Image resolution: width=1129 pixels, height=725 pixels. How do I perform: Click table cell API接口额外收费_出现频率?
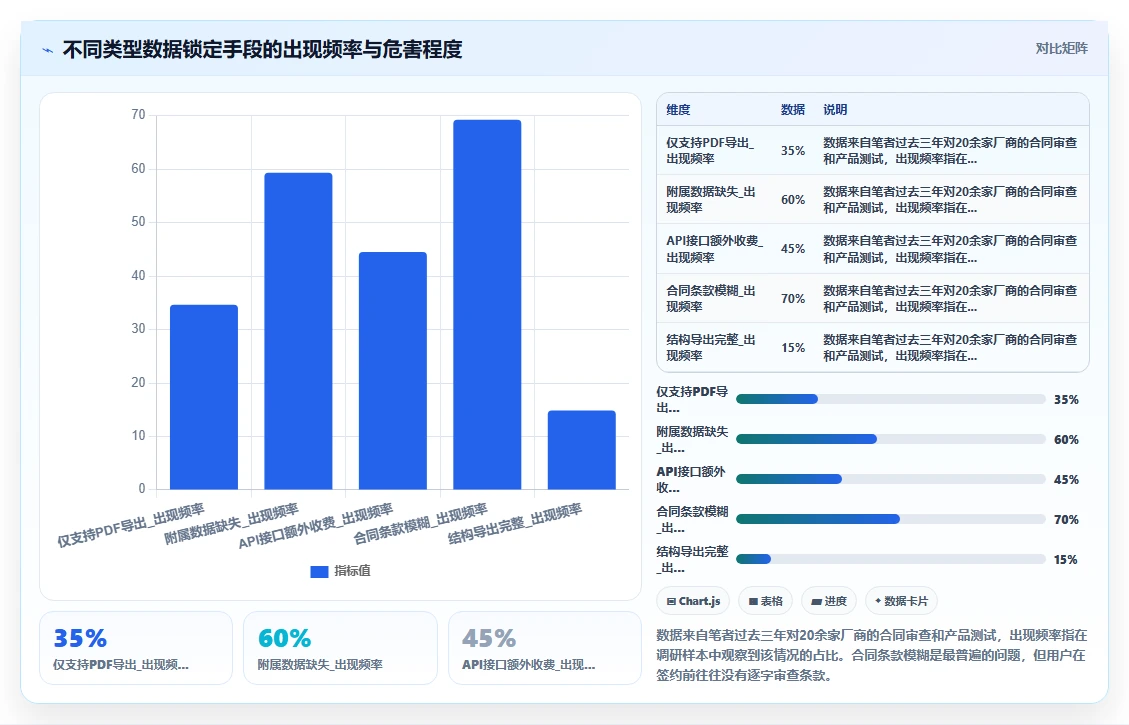coord(714,248)
